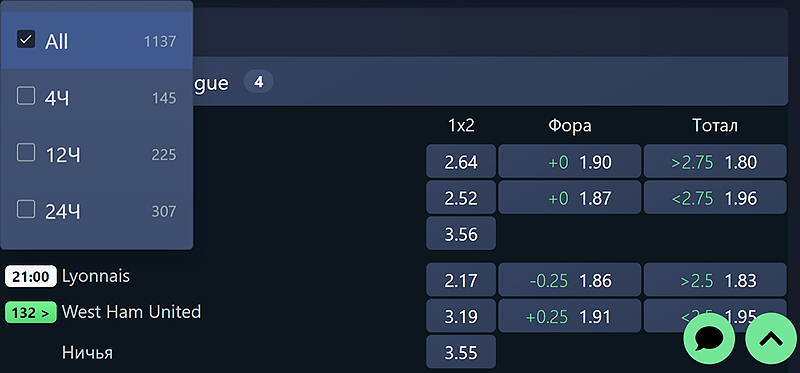The width and height of the screenshot is (800, 373).
Task: Choose draw odds 3.56
Action: (461, 234)
